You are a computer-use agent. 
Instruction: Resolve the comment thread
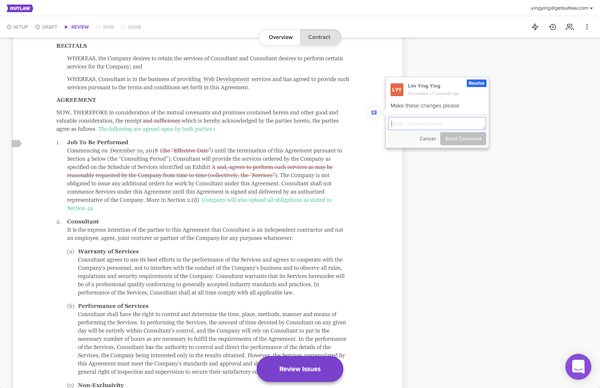[476, 83]
